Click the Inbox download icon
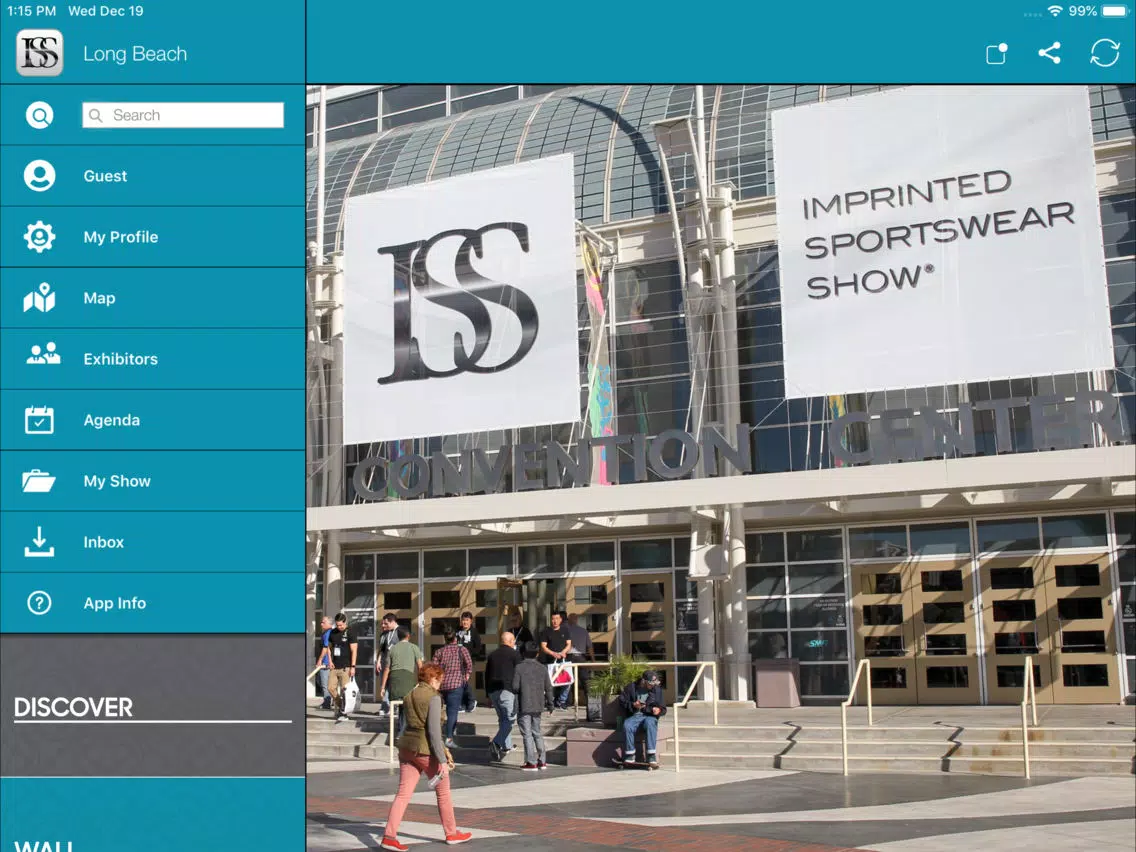This screenshot has width=1136, height=852. (x=39, y=542)
